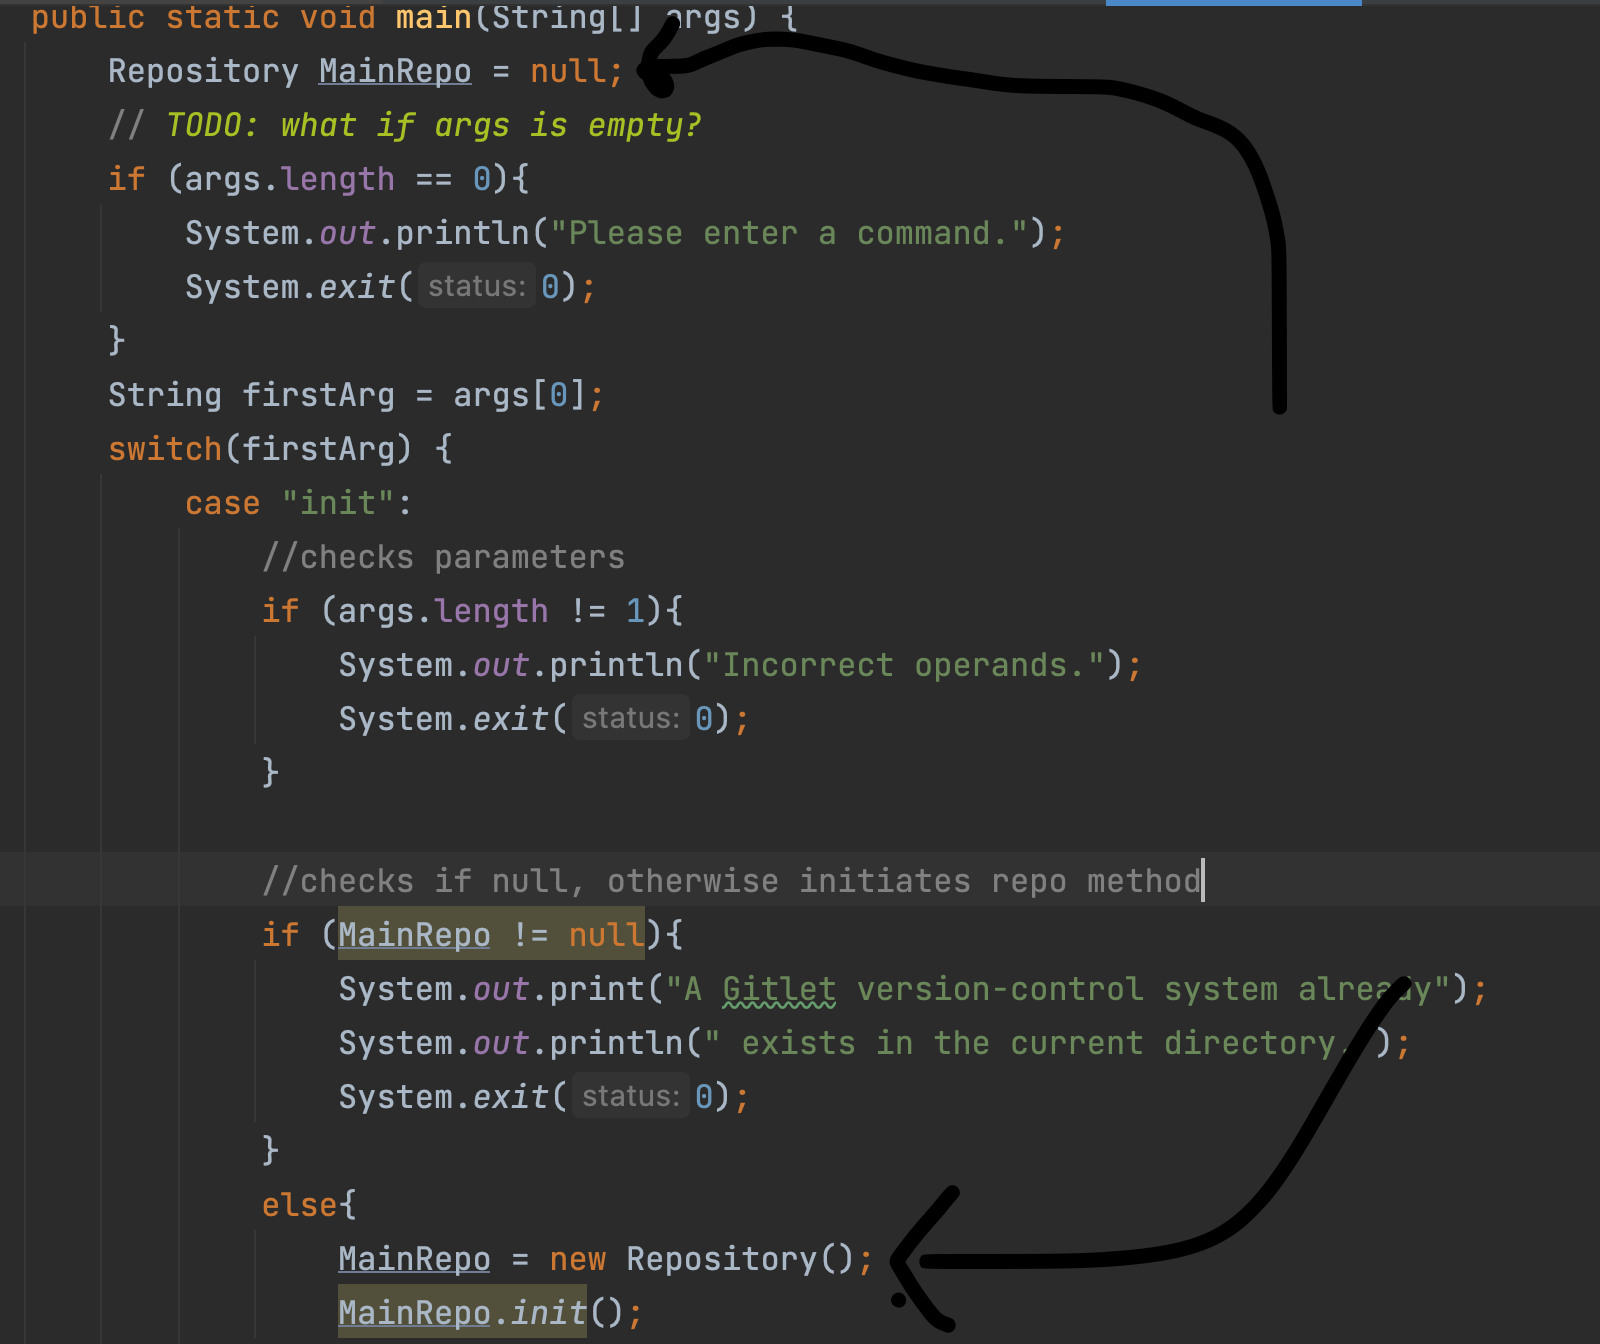Click status hint below "Please enter a command"
Viewport: 1600px width, 1344px height.
point(476,287)
